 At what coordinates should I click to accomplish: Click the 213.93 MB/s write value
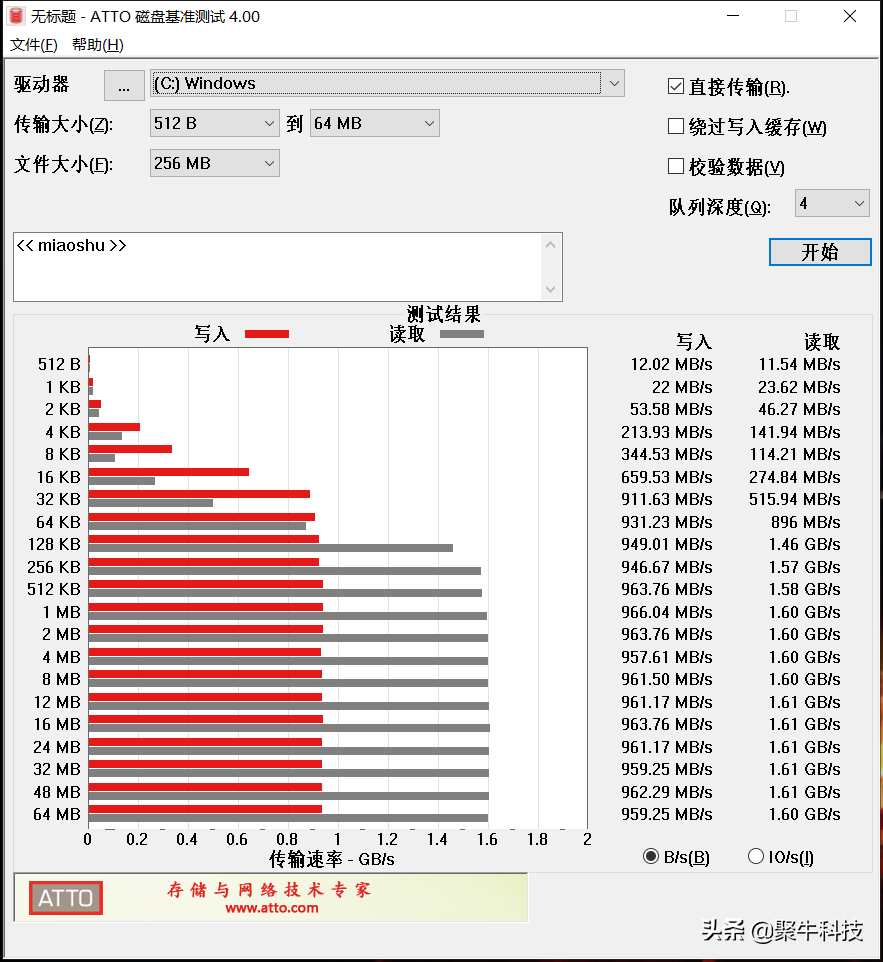pyautogui.click(x=666, y=433)
